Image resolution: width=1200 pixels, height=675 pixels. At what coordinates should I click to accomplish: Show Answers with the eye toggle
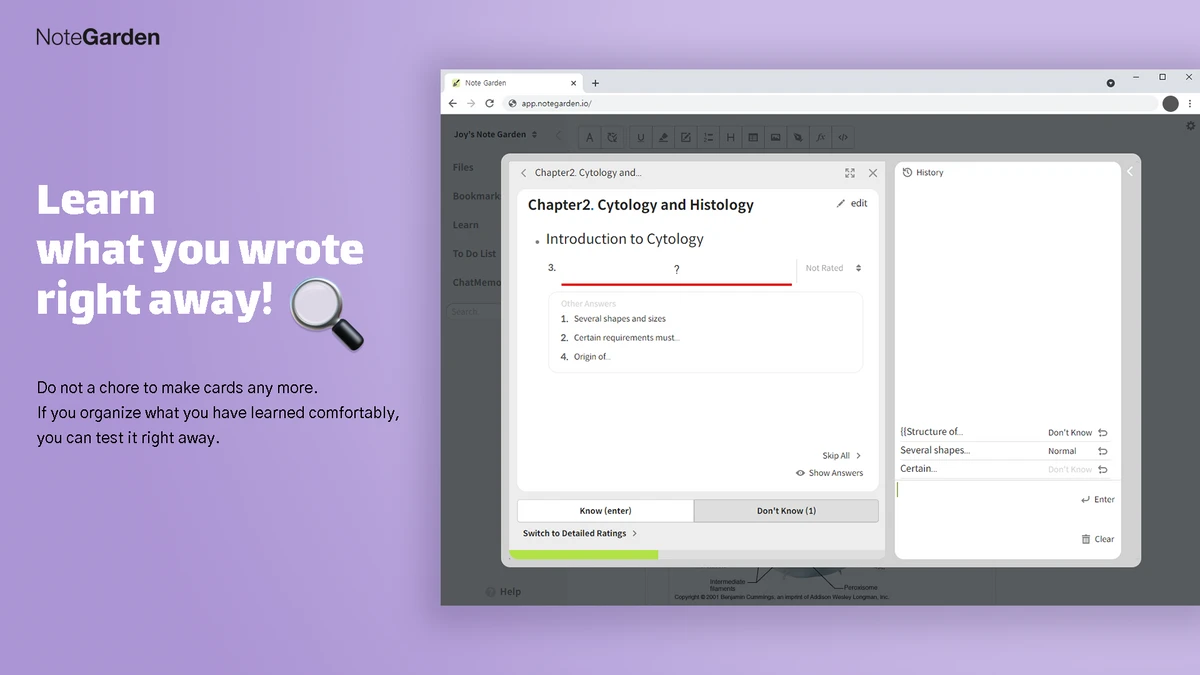click(x=829, y=473)
